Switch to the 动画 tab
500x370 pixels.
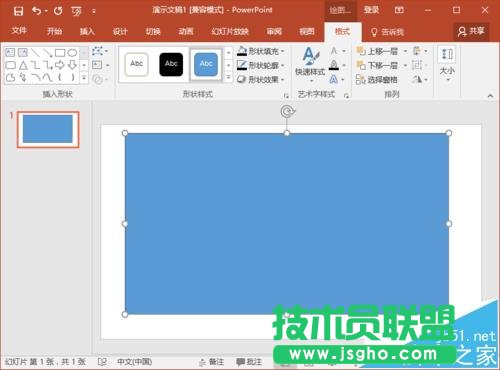click(186, 31)
